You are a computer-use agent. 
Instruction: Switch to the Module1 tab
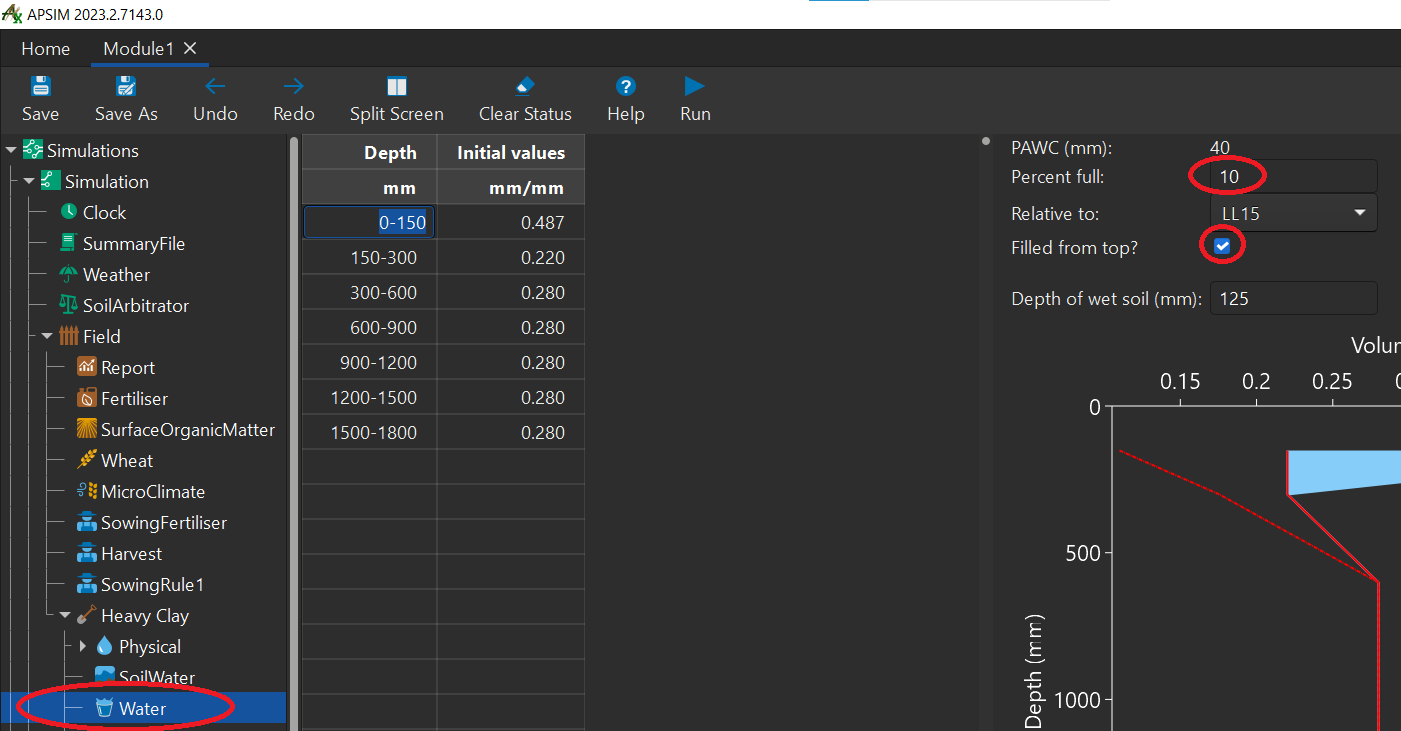138,48
